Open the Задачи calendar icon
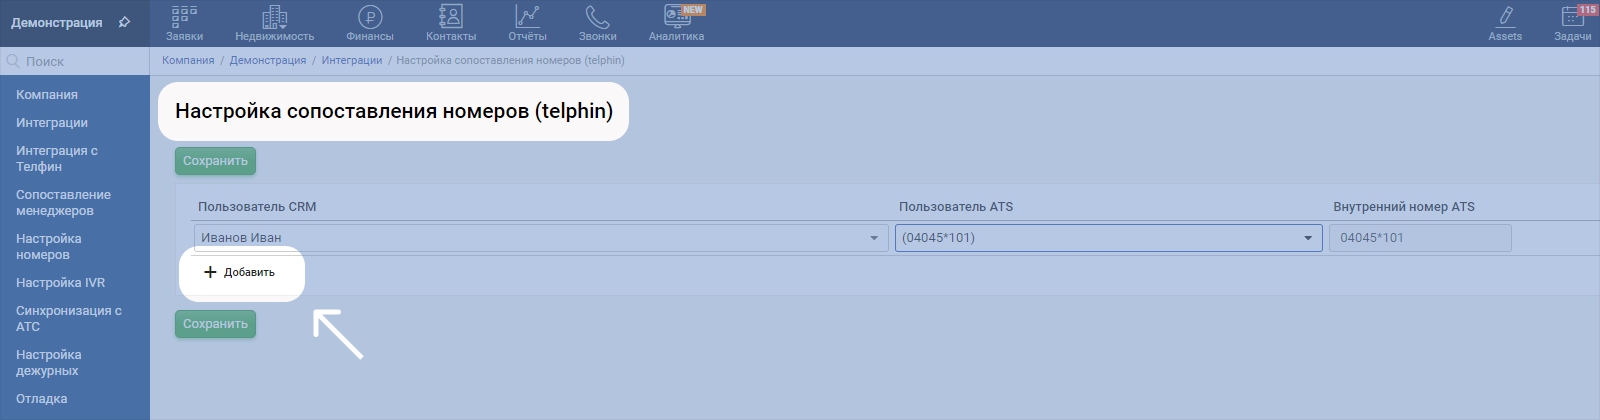This screenshot has width=1600, height=420. coord(1572,17)
